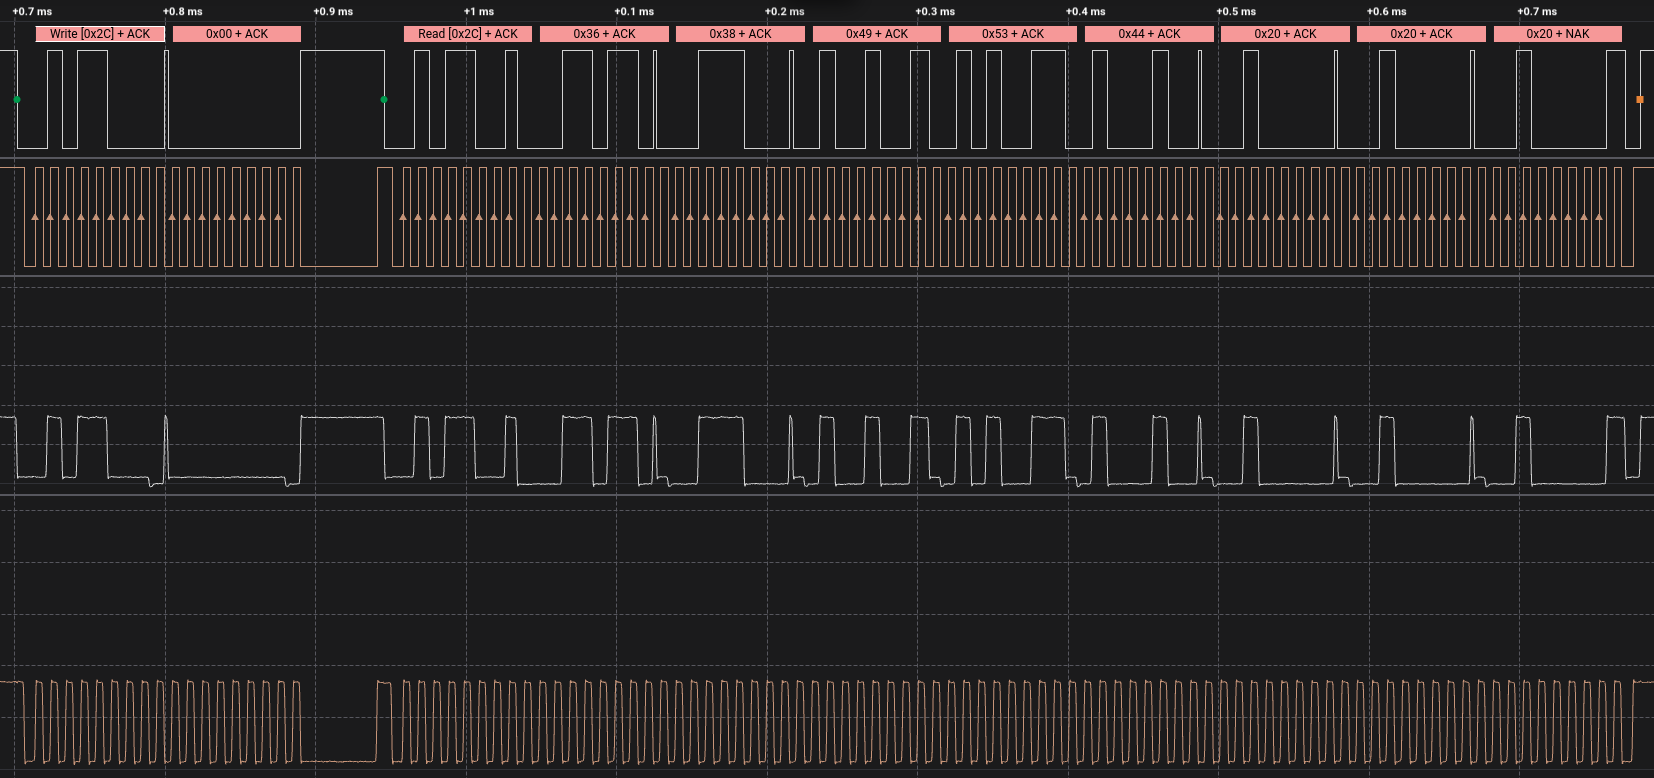This screenshot has height=778, width=1654.
Task: Select the "0x44 + ACK" decoded bubble
Action: (1149, 34)
